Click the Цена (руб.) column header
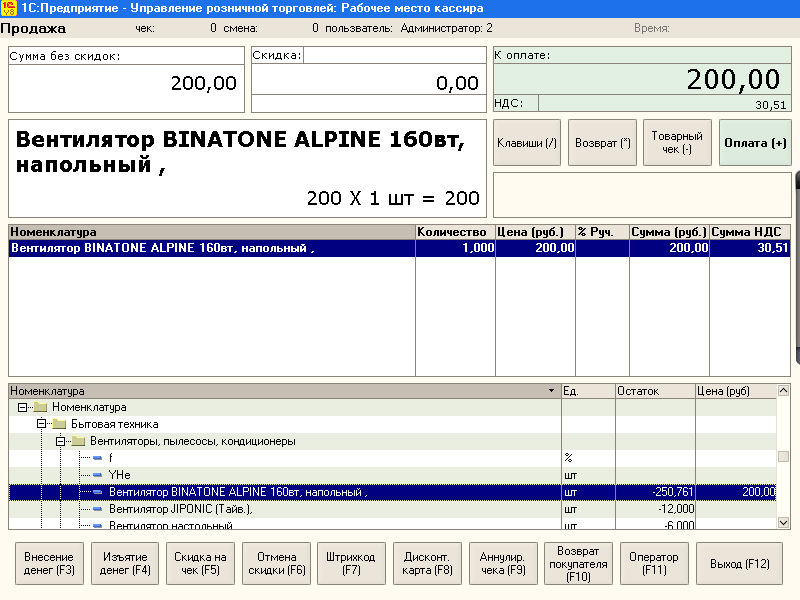 [535, 232]
